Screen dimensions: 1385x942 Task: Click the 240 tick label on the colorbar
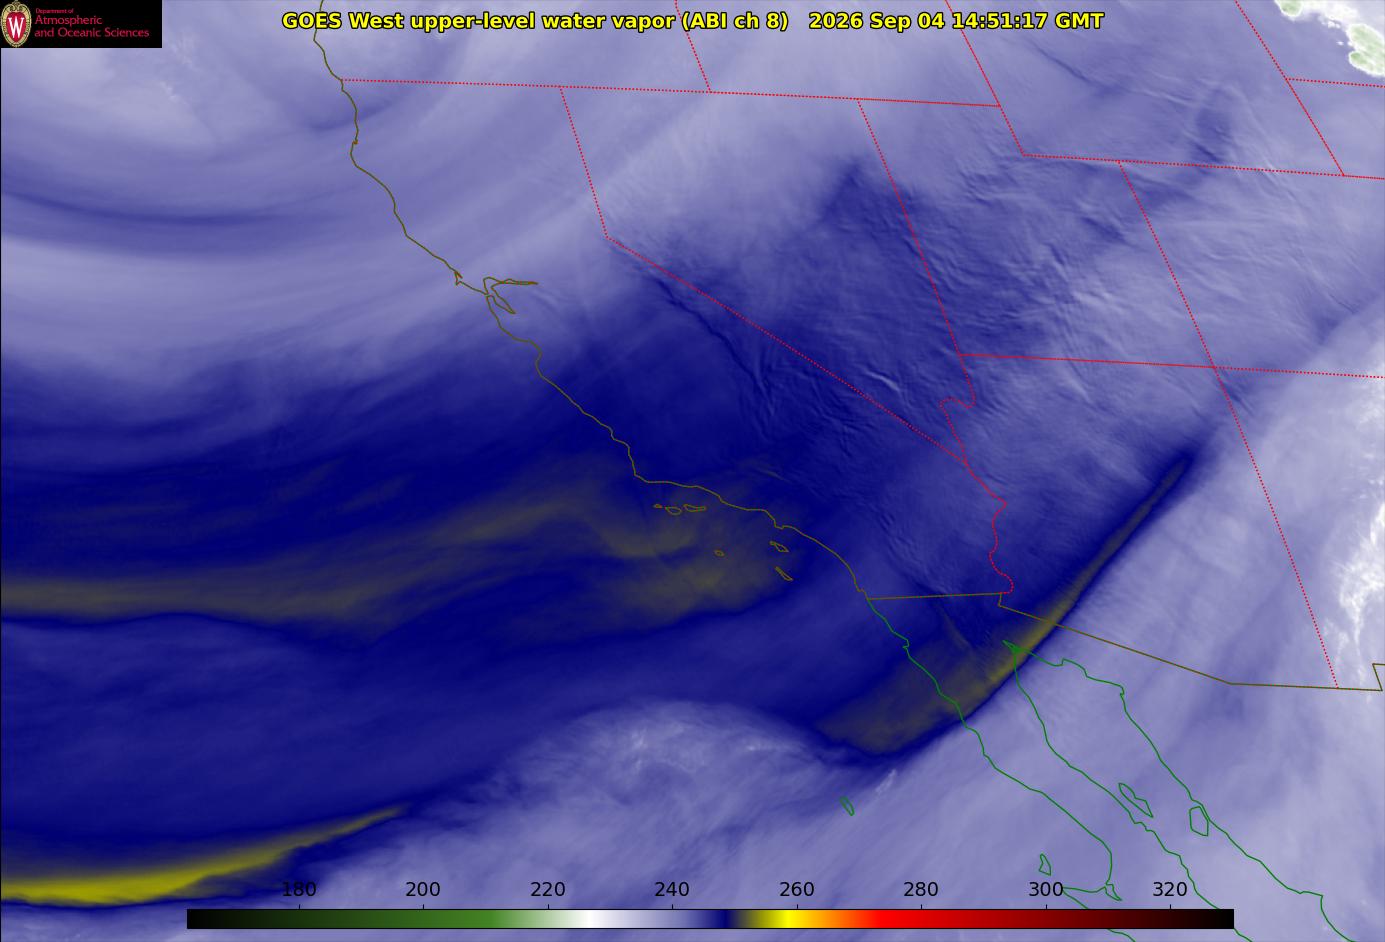(672, 889)
